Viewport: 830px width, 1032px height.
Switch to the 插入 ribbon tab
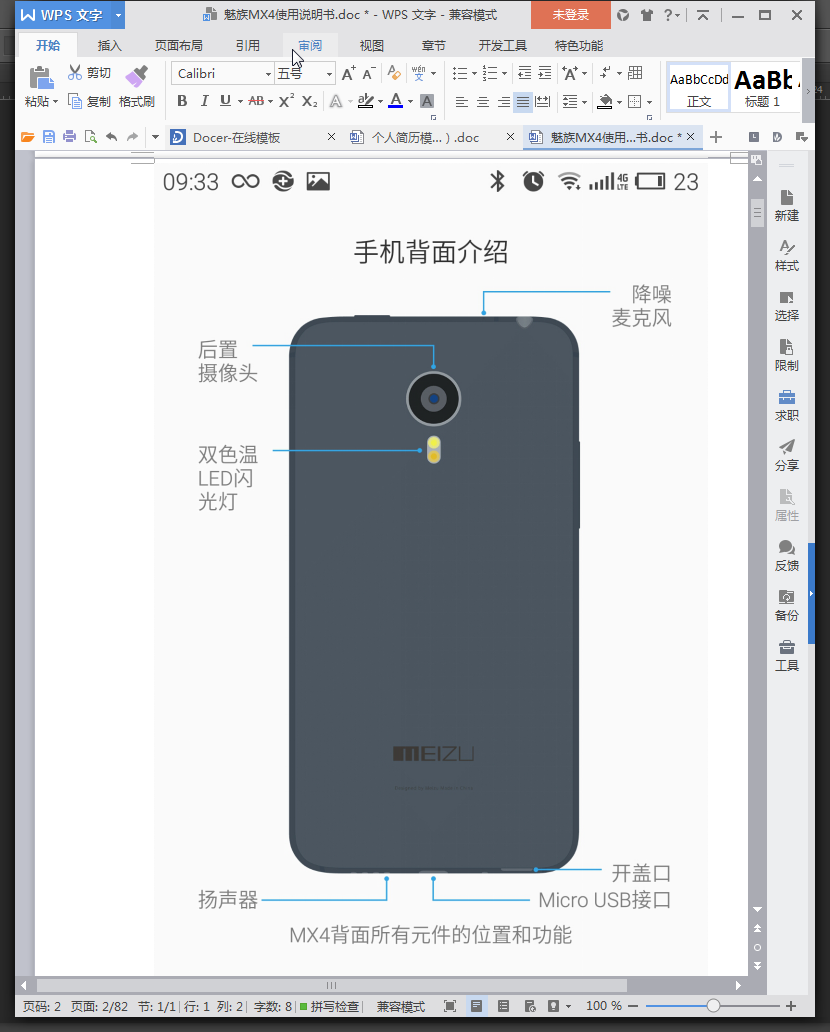[x=108, y=44]
